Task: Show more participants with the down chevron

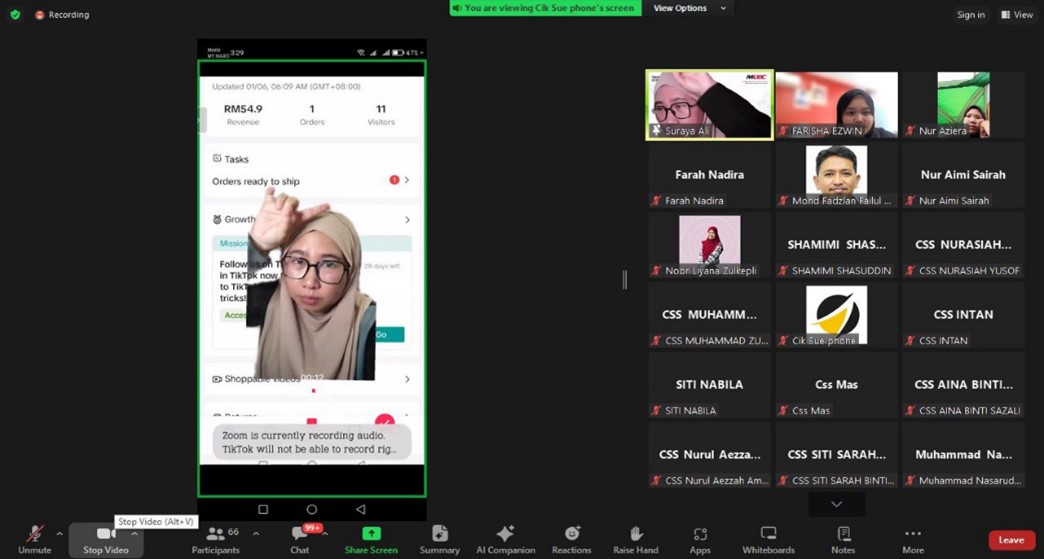Action: 836,504
